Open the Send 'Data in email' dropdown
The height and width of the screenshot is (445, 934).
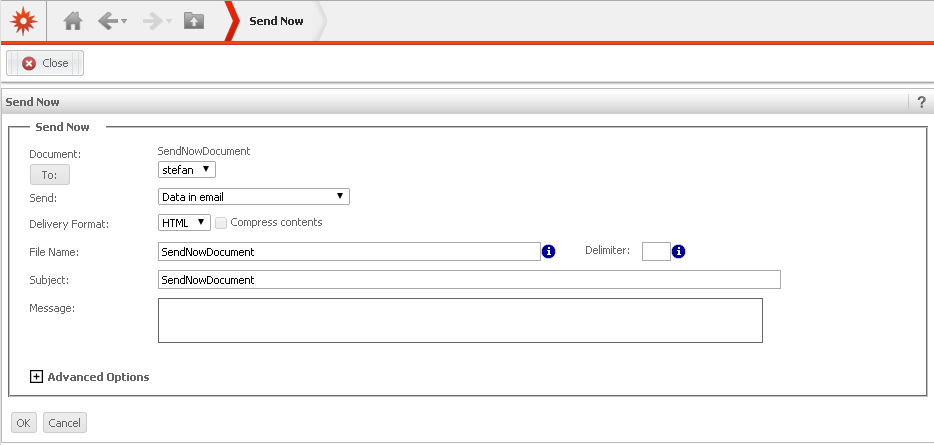(x=254, y=197)
